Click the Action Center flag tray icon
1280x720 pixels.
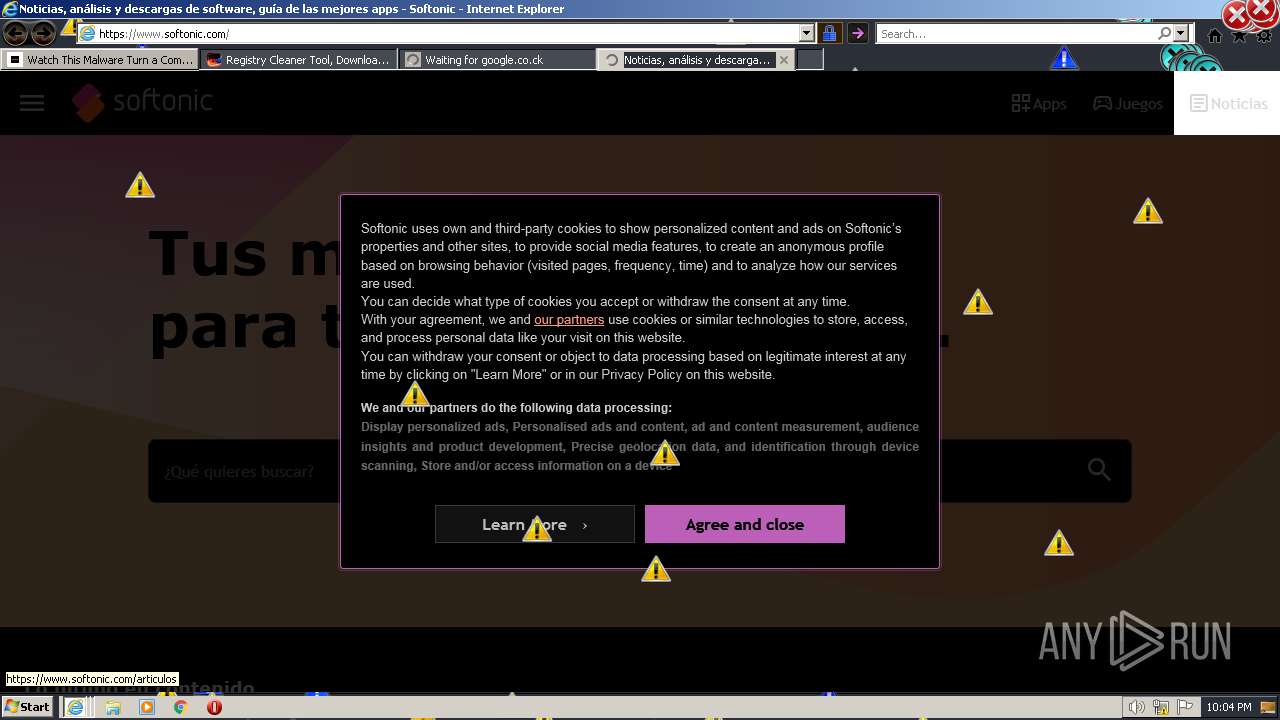point(1185,707)
